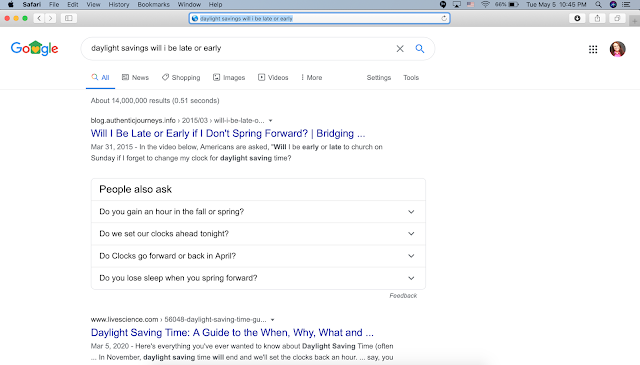The height and width of the screenshot is (365, 640).
Task: Open the Apple menu
Action: click(11, 4)
